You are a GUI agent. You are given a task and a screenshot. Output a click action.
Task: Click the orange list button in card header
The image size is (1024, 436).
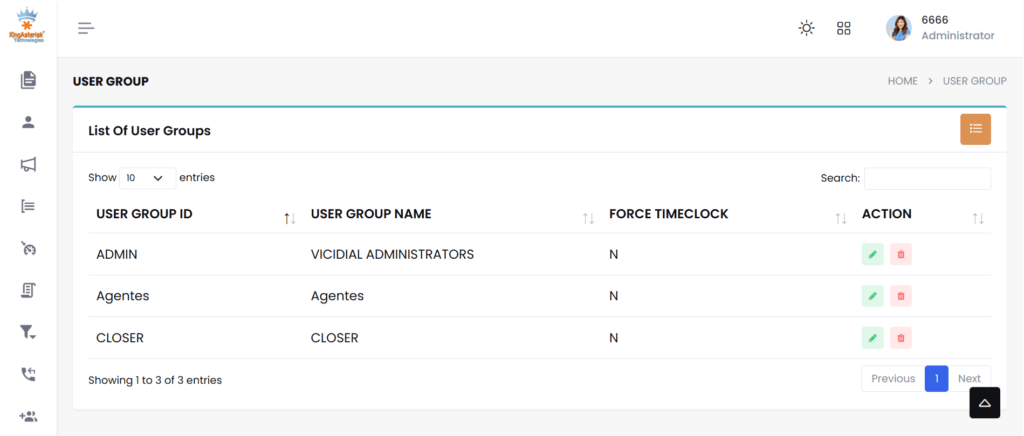point(975,129)
